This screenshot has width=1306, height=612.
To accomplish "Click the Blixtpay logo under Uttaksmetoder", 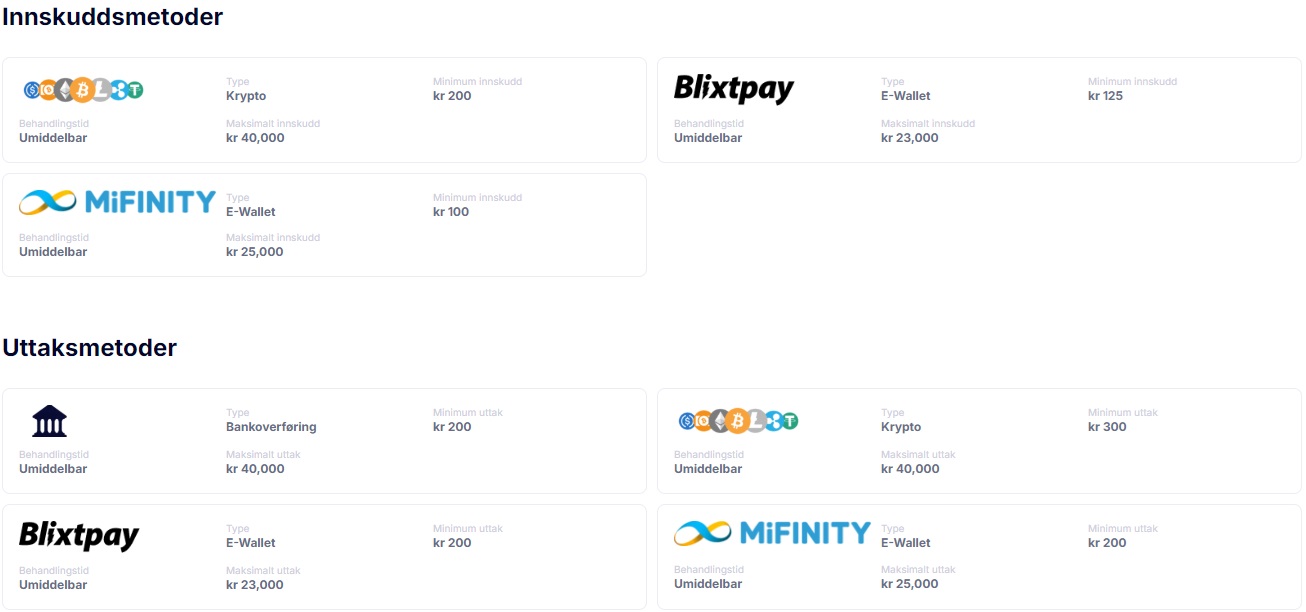I will point(79,535).
